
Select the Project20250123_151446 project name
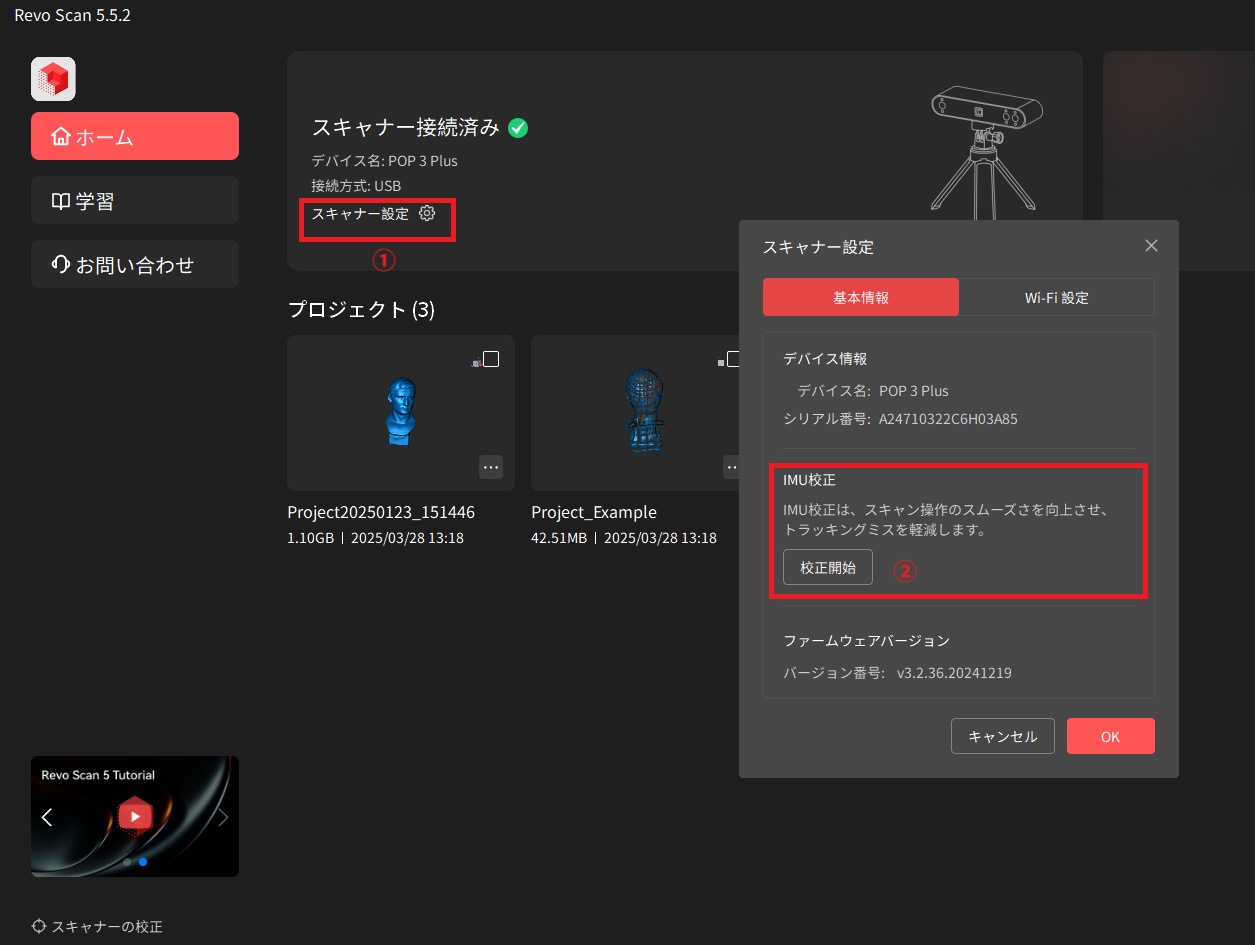click(x=381, y=512)
